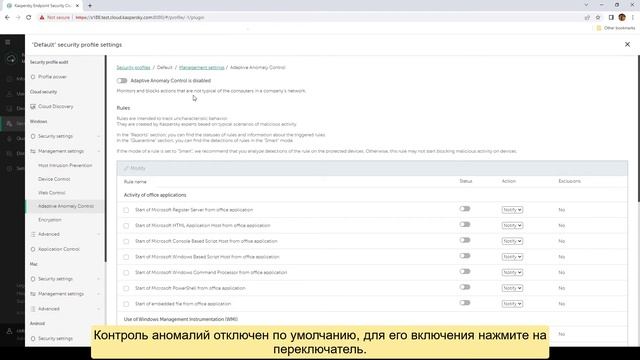Open Notify dropdown for Windows Based Script Host
The image size is (640, 360).
[512, 257]
